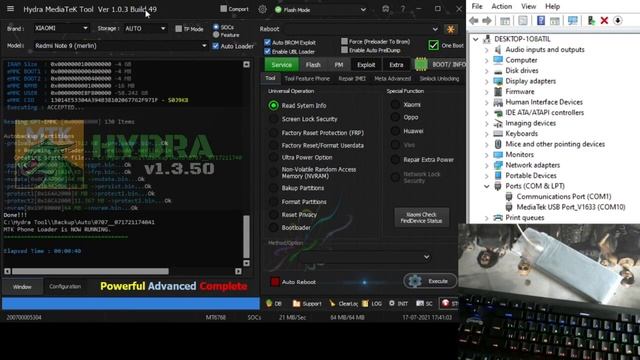Click the show/hide console tree icon

[x=505, y=20]
